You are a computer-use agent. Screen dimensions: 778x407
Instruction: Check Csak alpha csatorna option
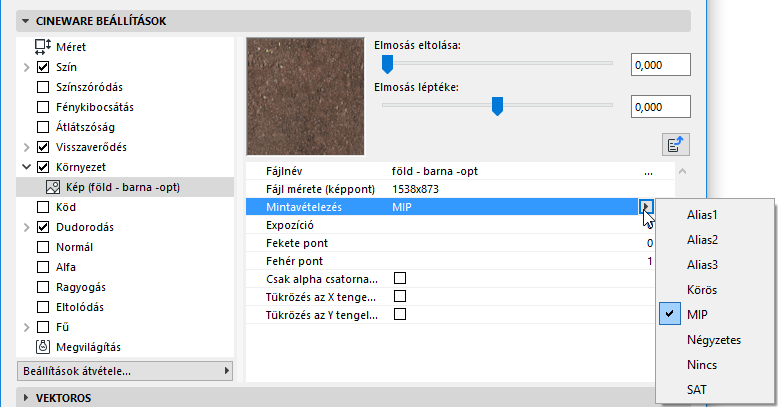pyautogui.click(x=400, y=278)
